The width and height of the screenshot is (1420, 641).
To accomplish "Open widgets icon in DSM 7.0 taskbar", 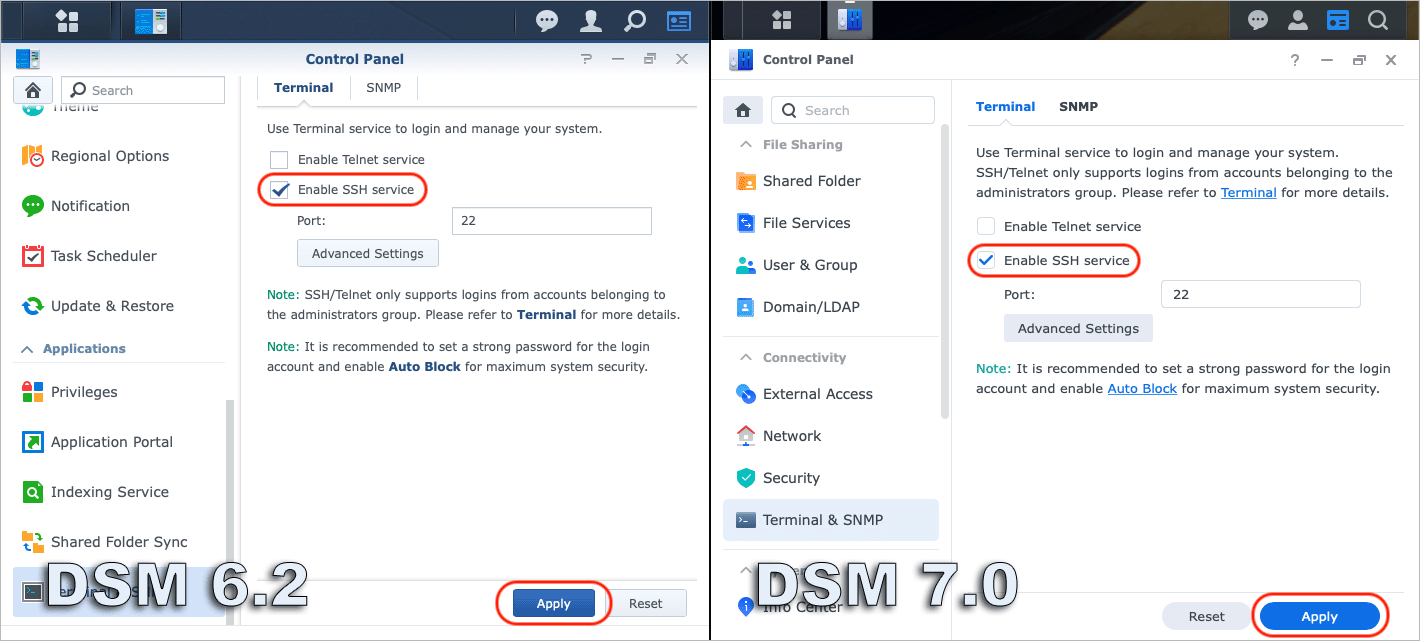I will point(1337,20).
